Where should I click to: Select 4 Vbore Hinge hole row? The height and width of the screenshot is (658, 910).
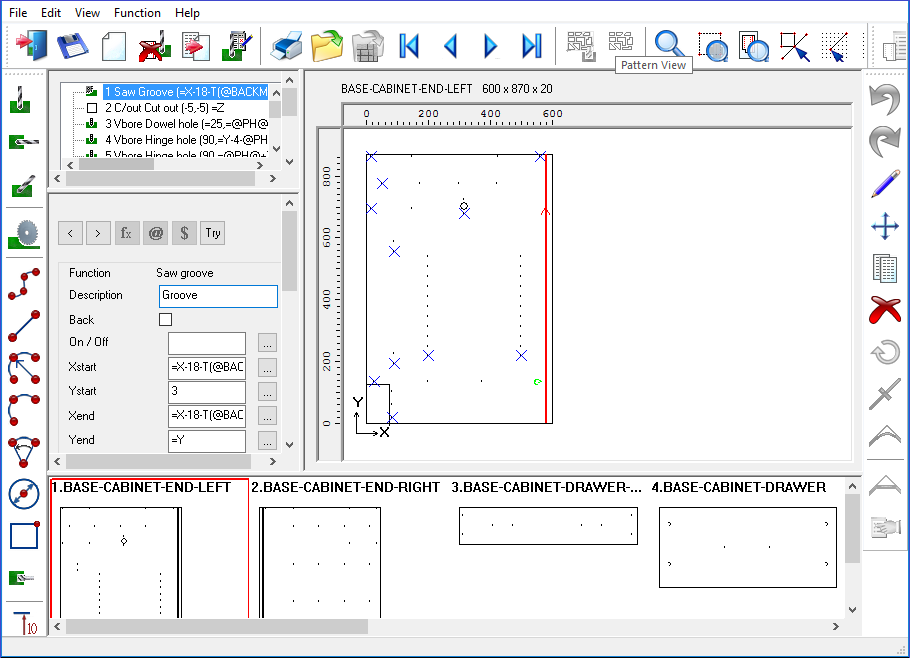tap(186, 140)
